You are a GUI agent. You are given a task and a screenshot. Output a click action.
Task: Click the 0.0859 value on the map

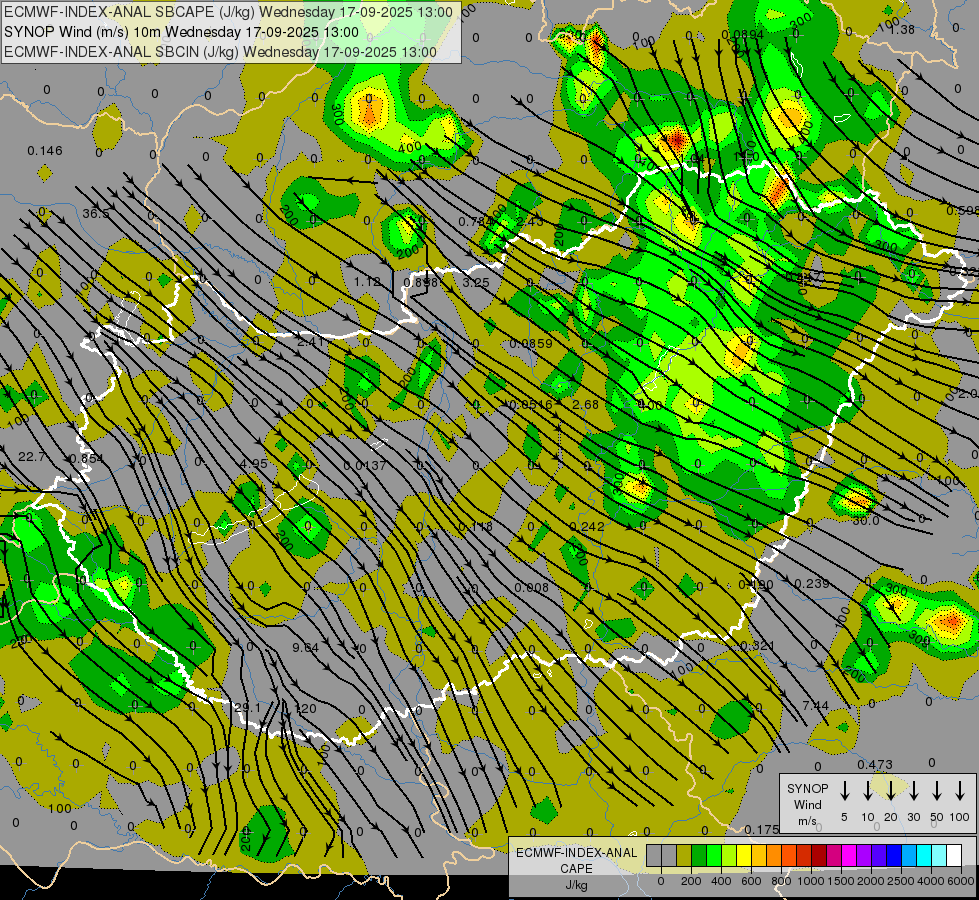(531, 343)
